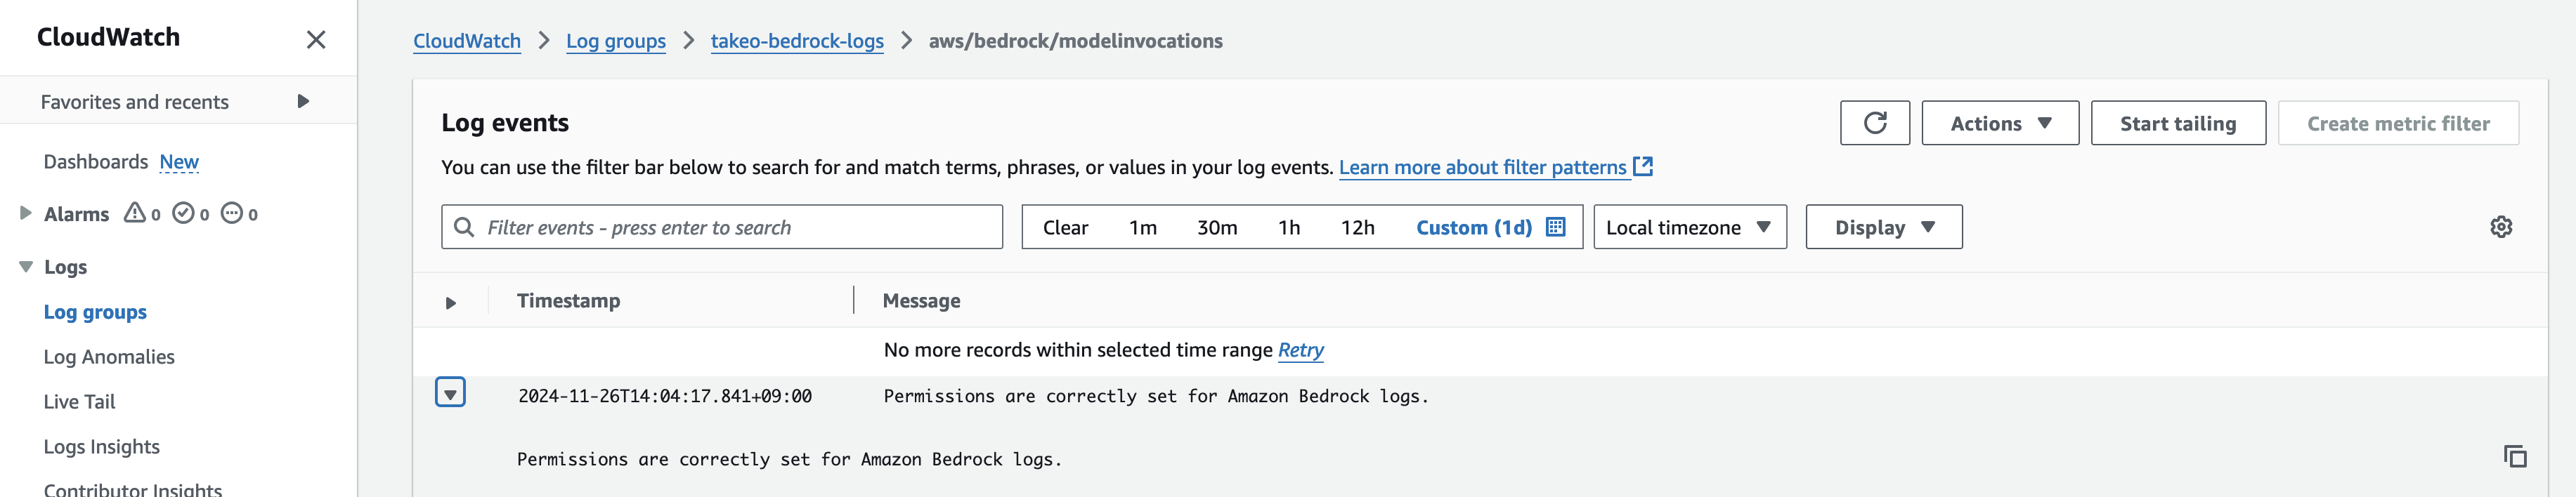
Task: Expand all rows with header arrow
Action: pyautogui.click(x=450, y=302)
